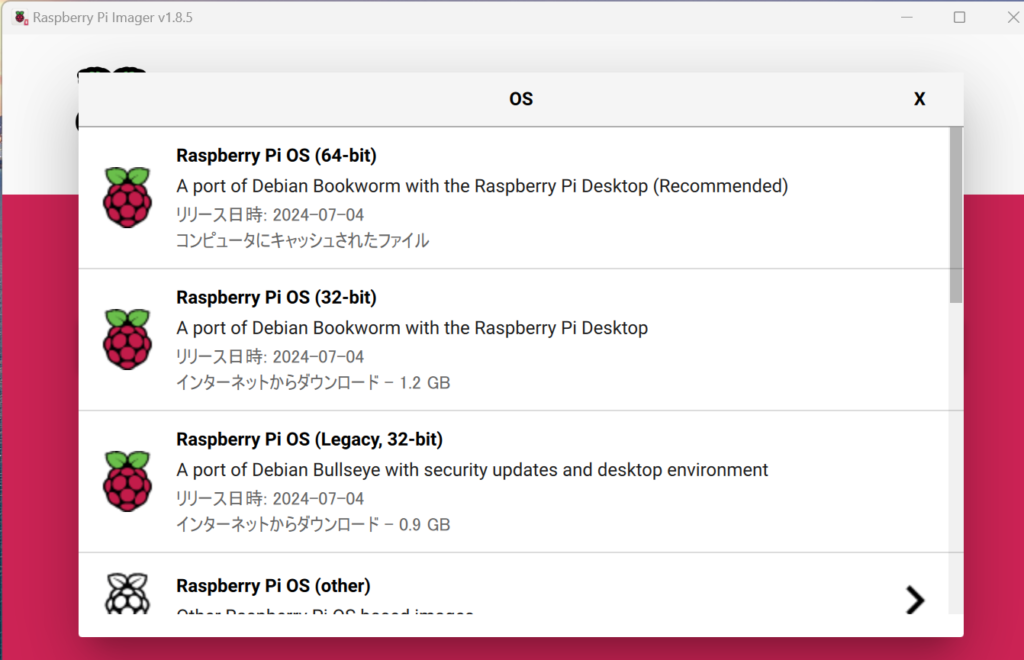This screenshot has width=1024, height=660.
Task: Minimize the Raspberry Pi Imager window
Action: (907, 17)
